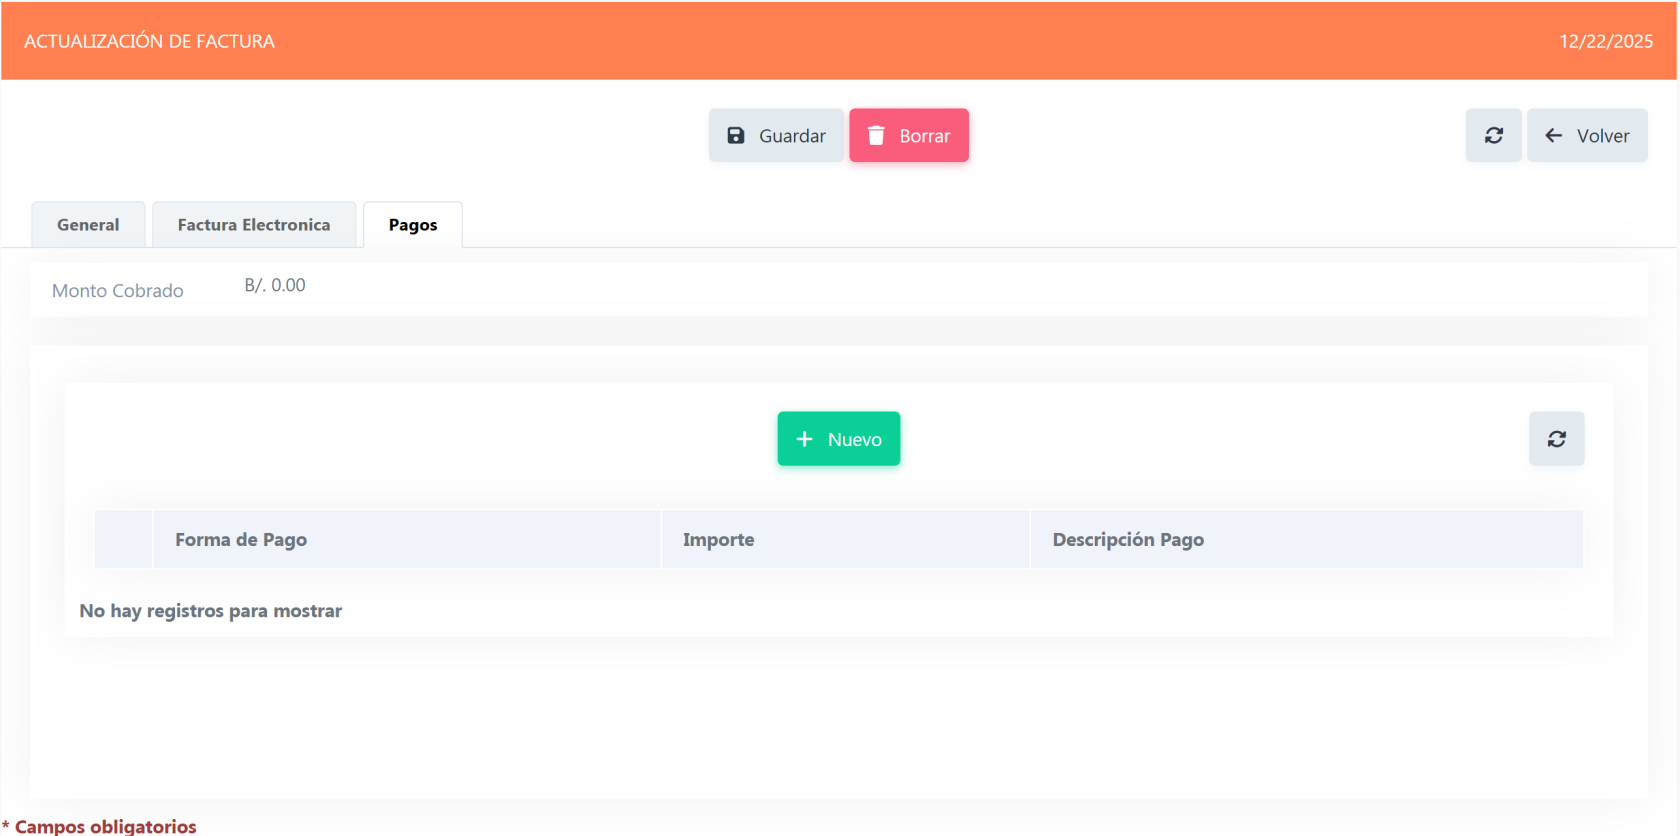Sort by Forma de Pago column header

coord(241,540)
